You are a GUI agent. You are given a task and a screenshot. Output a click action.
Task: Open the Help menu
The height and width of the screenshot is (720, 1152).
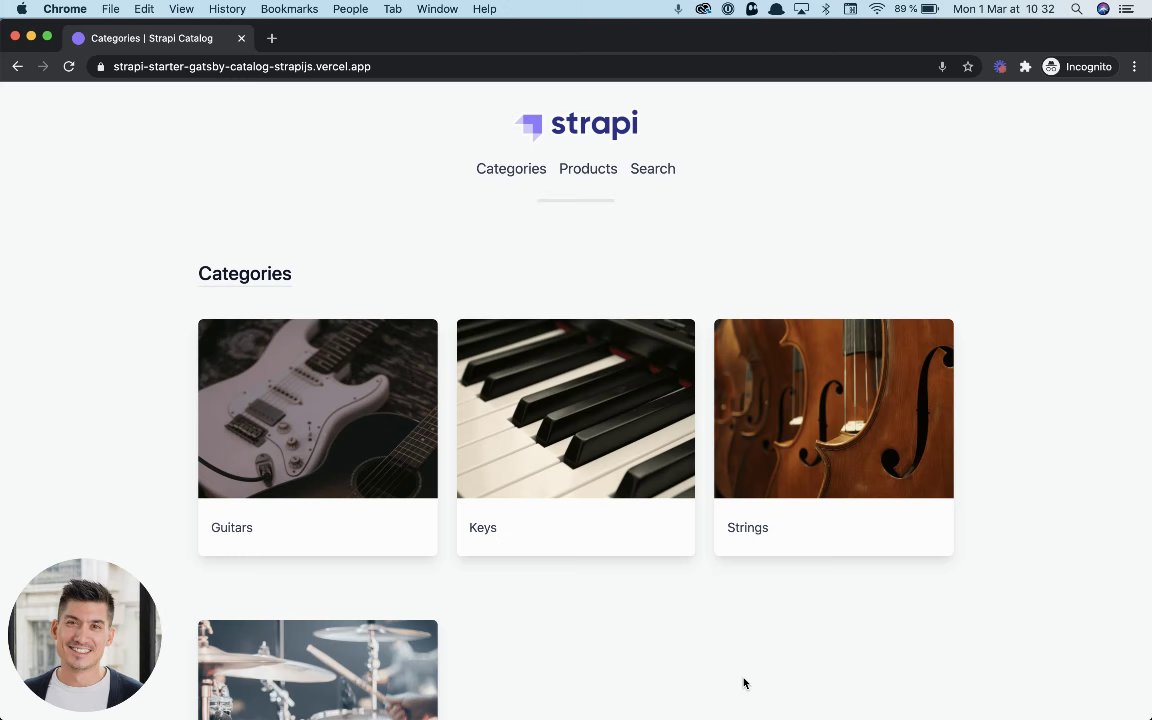click(484, 9)
